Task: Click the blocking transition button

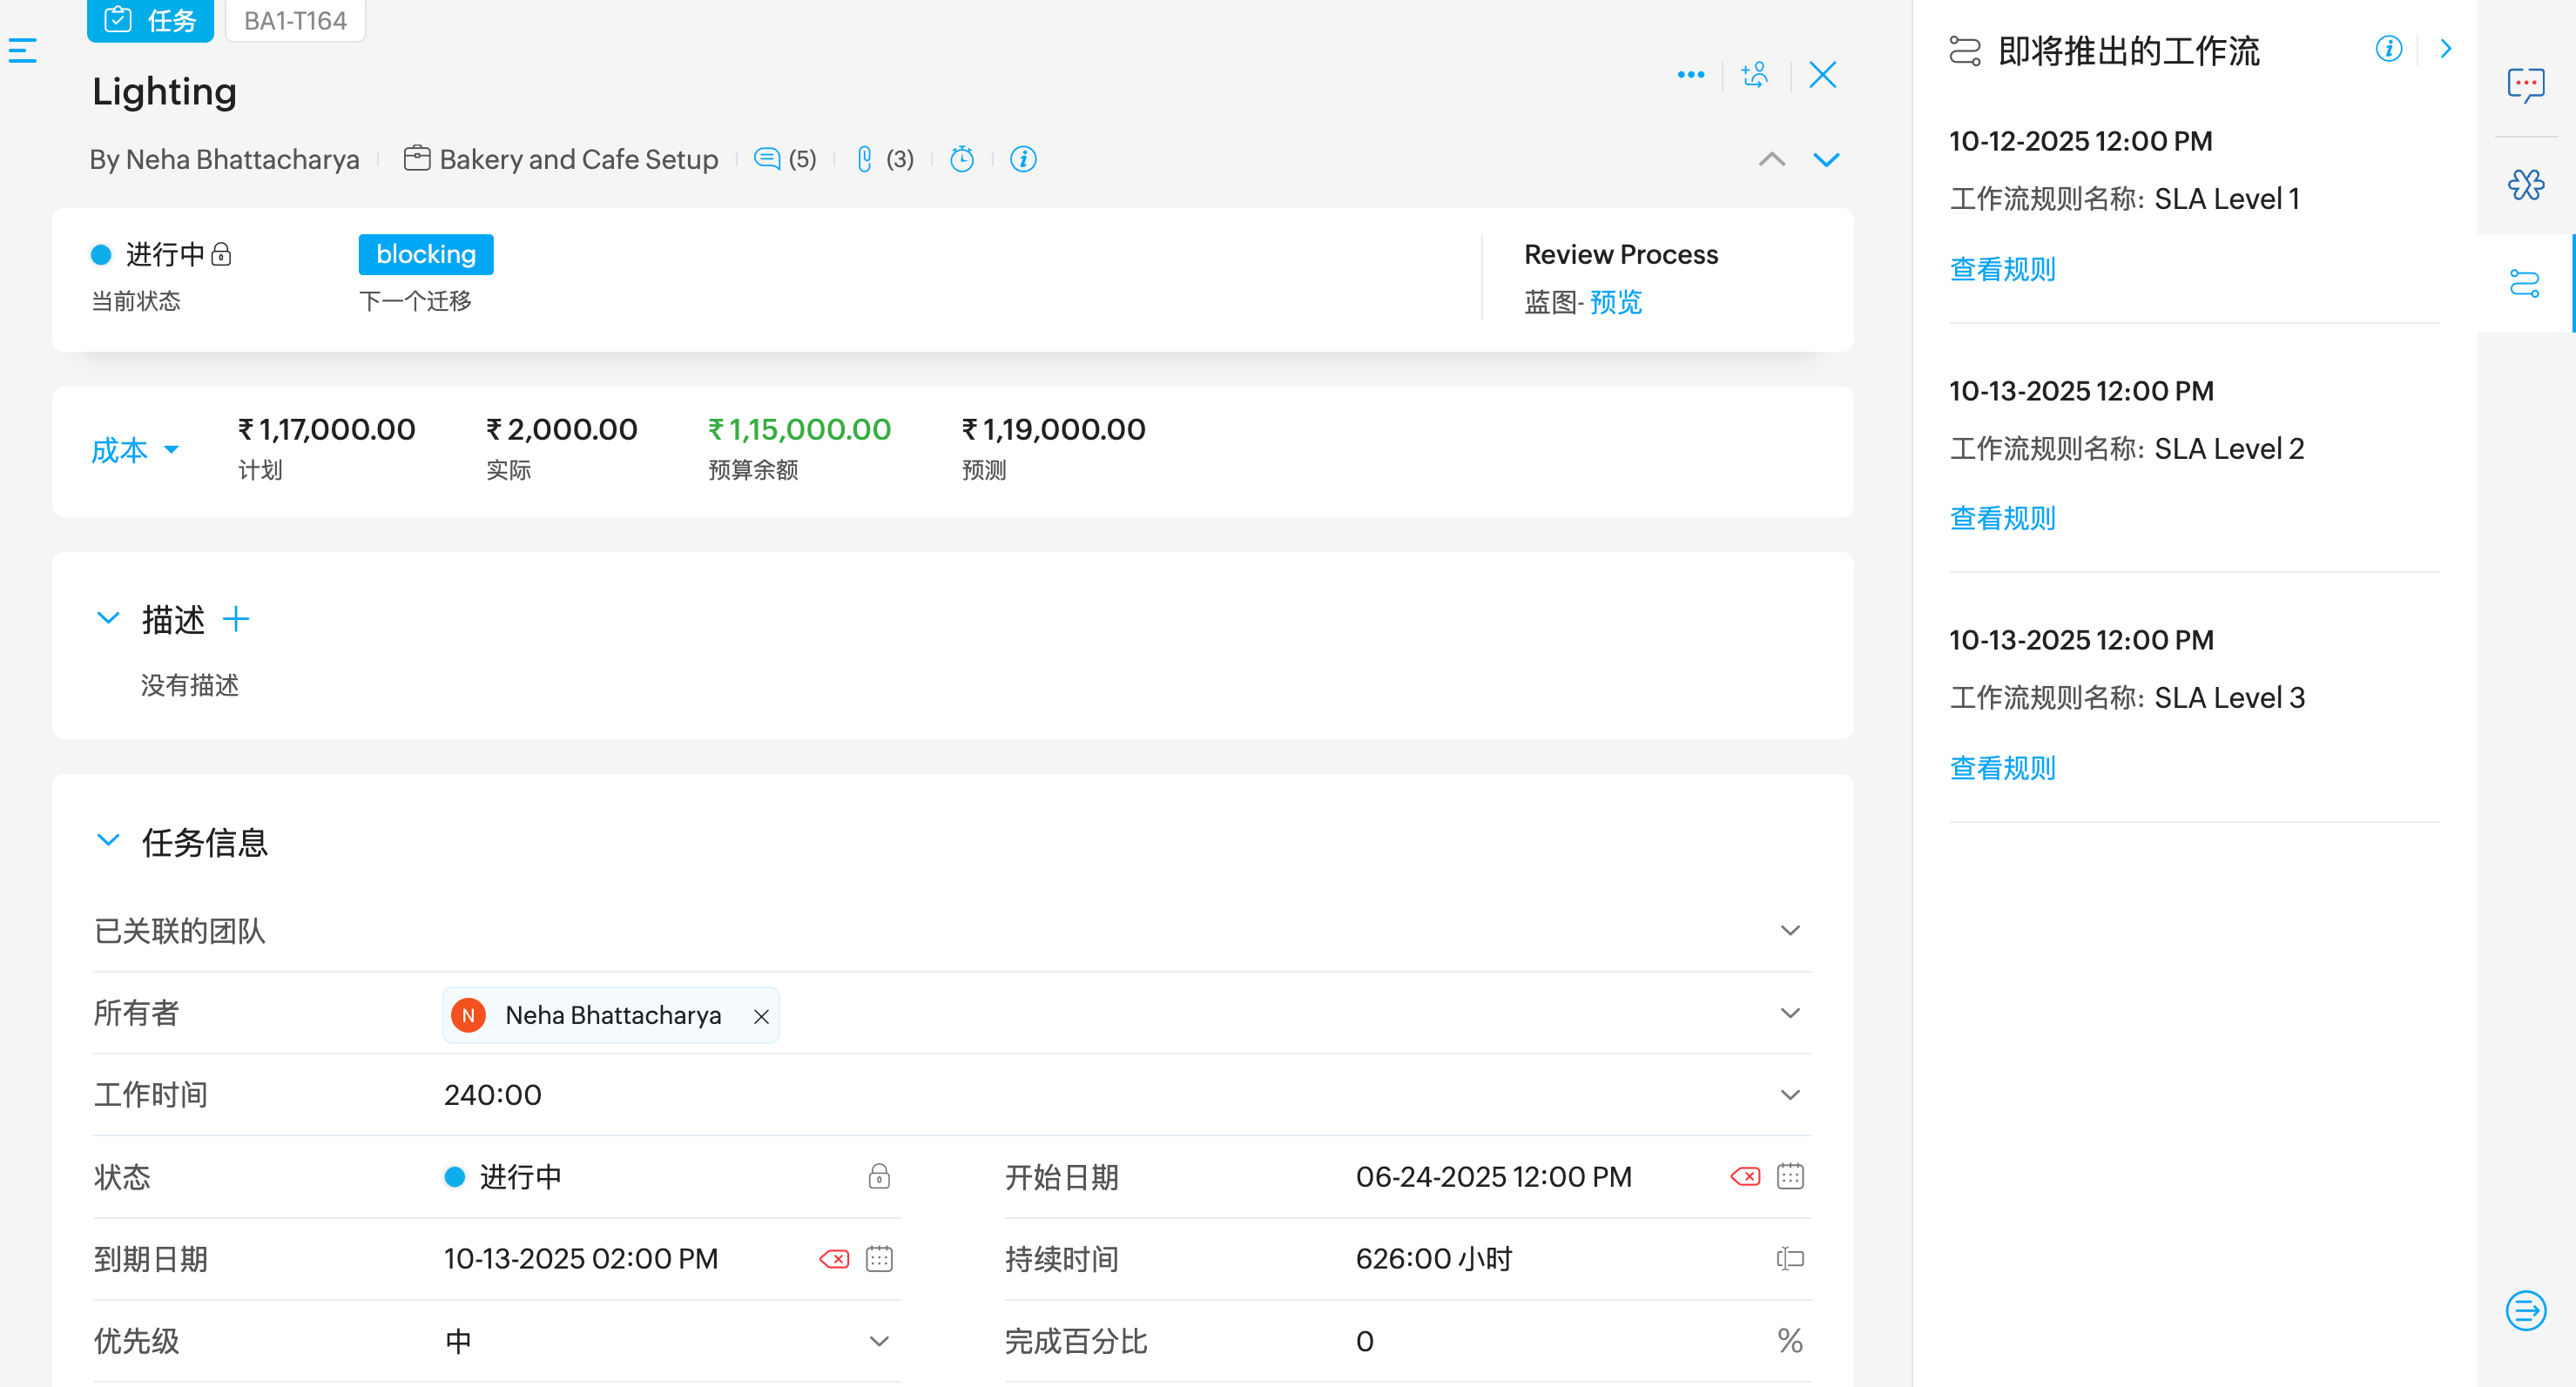Action: 425,254
